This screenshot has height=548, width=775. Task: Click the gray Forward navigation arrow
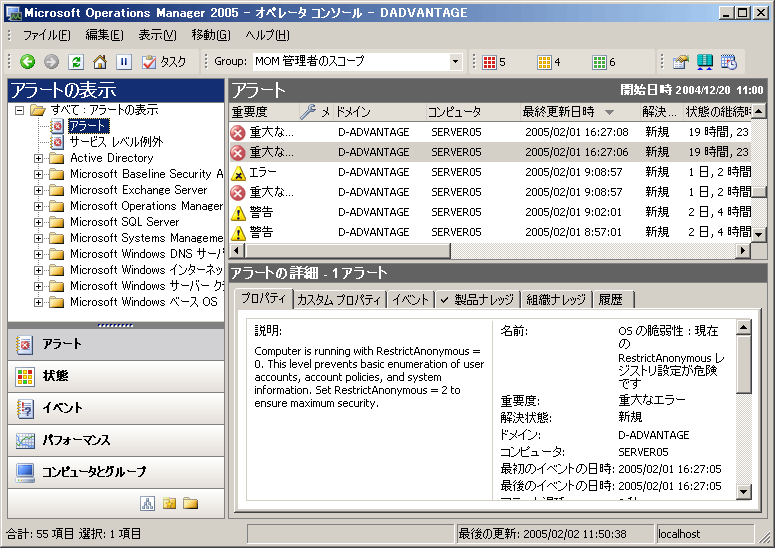51,62
